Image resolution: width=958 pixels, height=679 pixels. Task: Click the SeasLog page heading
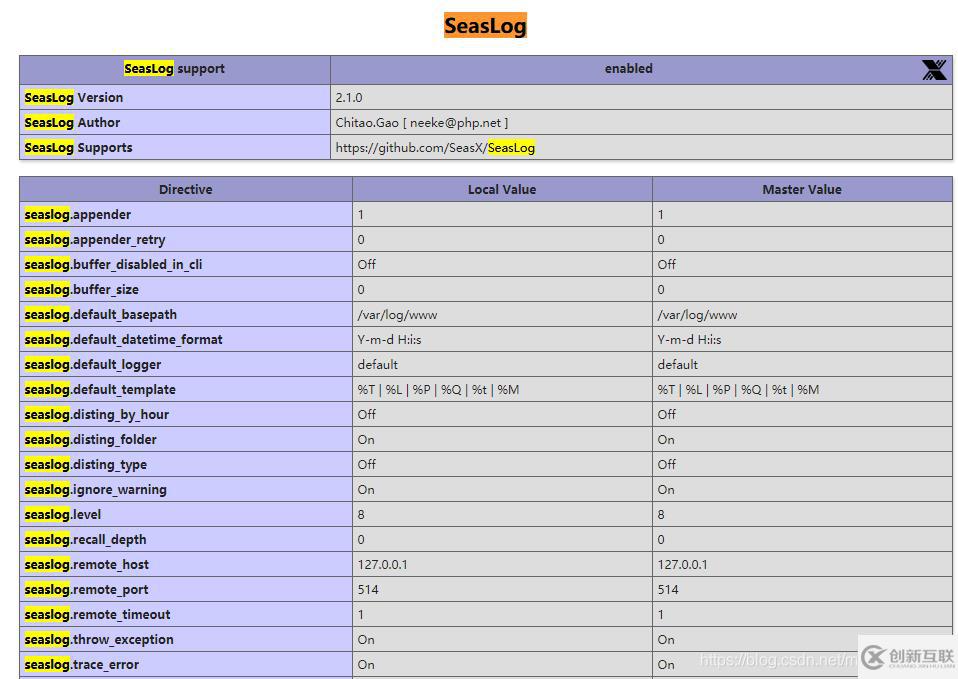[x=485, y=26]
